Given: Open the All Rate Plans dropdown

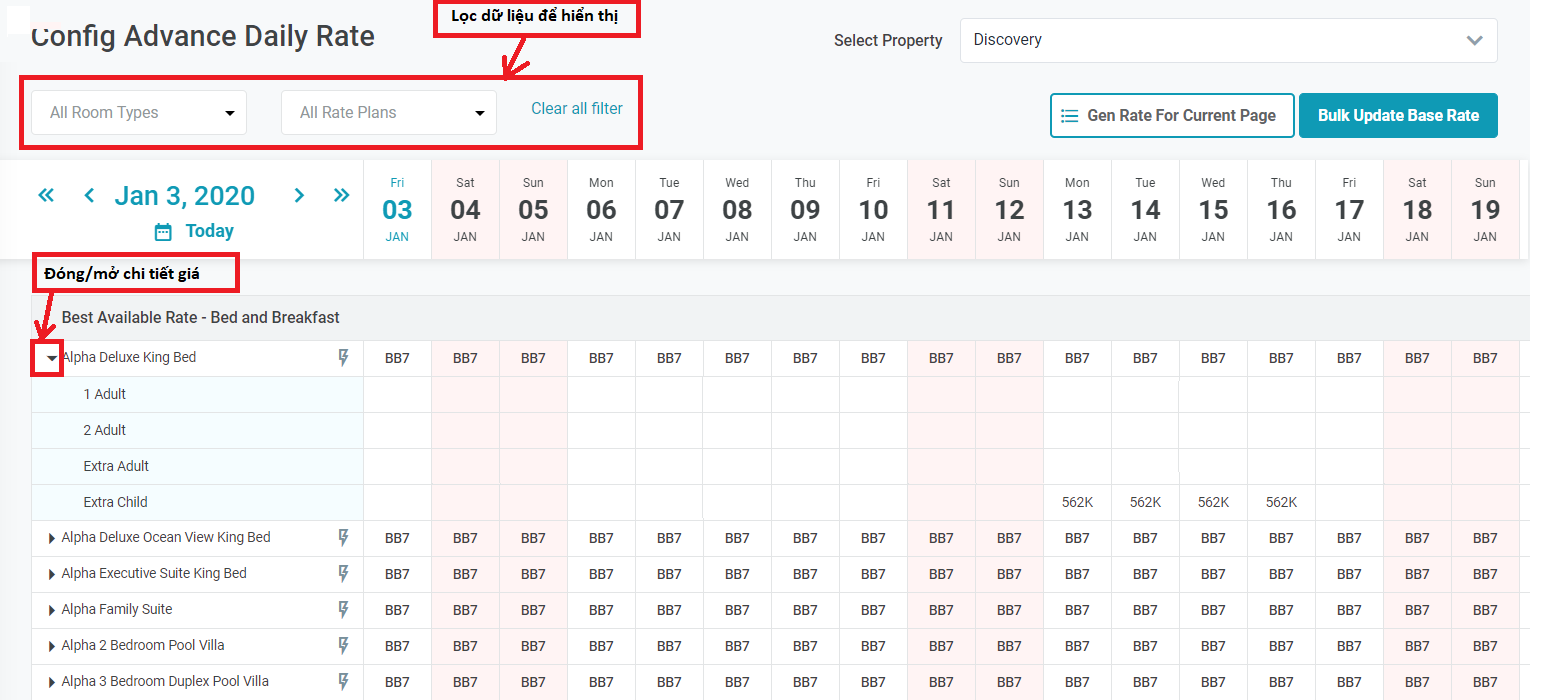Looking at the screenshot, I should click(x=389, y=113).
